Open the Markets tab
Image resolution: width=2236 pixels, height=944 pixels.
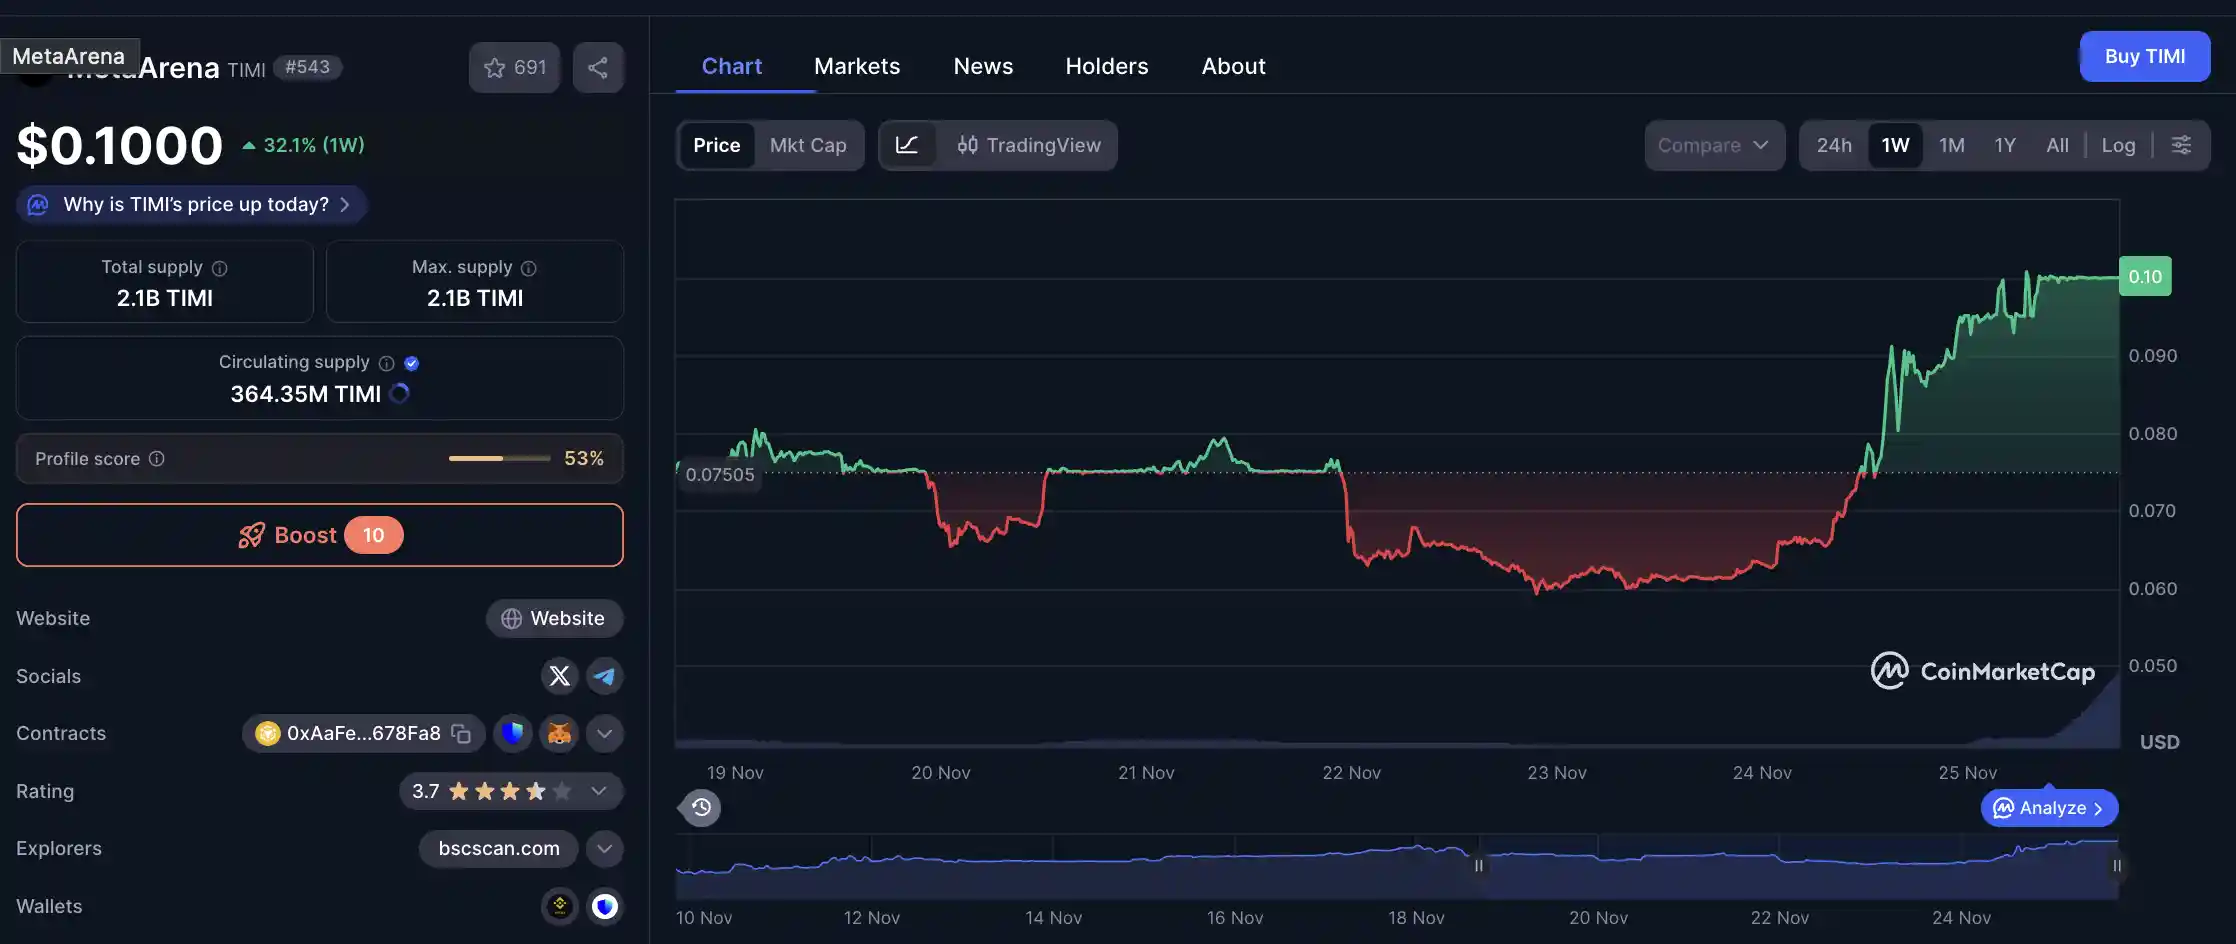856,65
